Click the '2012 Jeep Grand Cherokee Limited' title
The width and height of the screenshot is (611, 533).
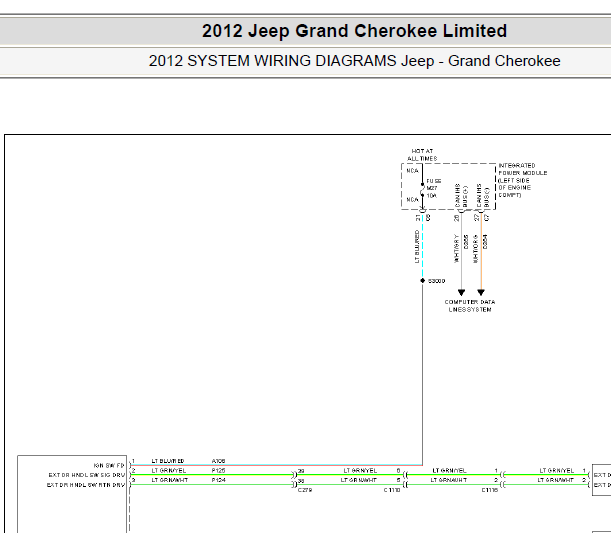[x=354, y=31]
